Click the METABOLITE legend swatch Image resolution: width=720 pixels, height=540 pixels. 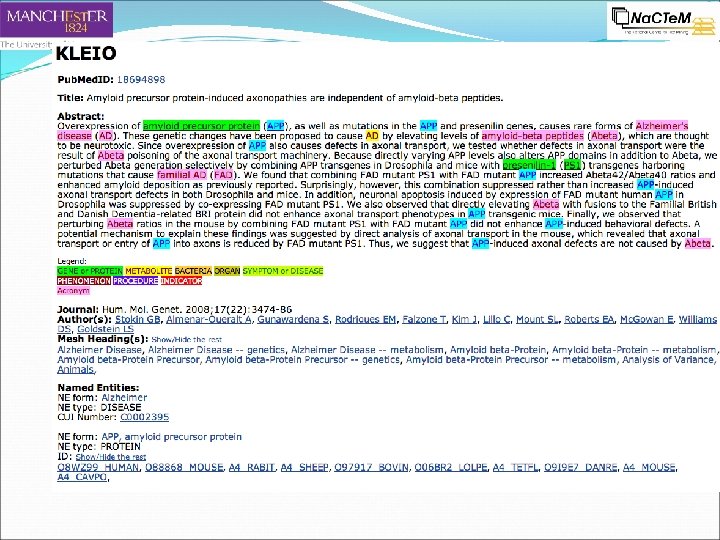(149, 271)
